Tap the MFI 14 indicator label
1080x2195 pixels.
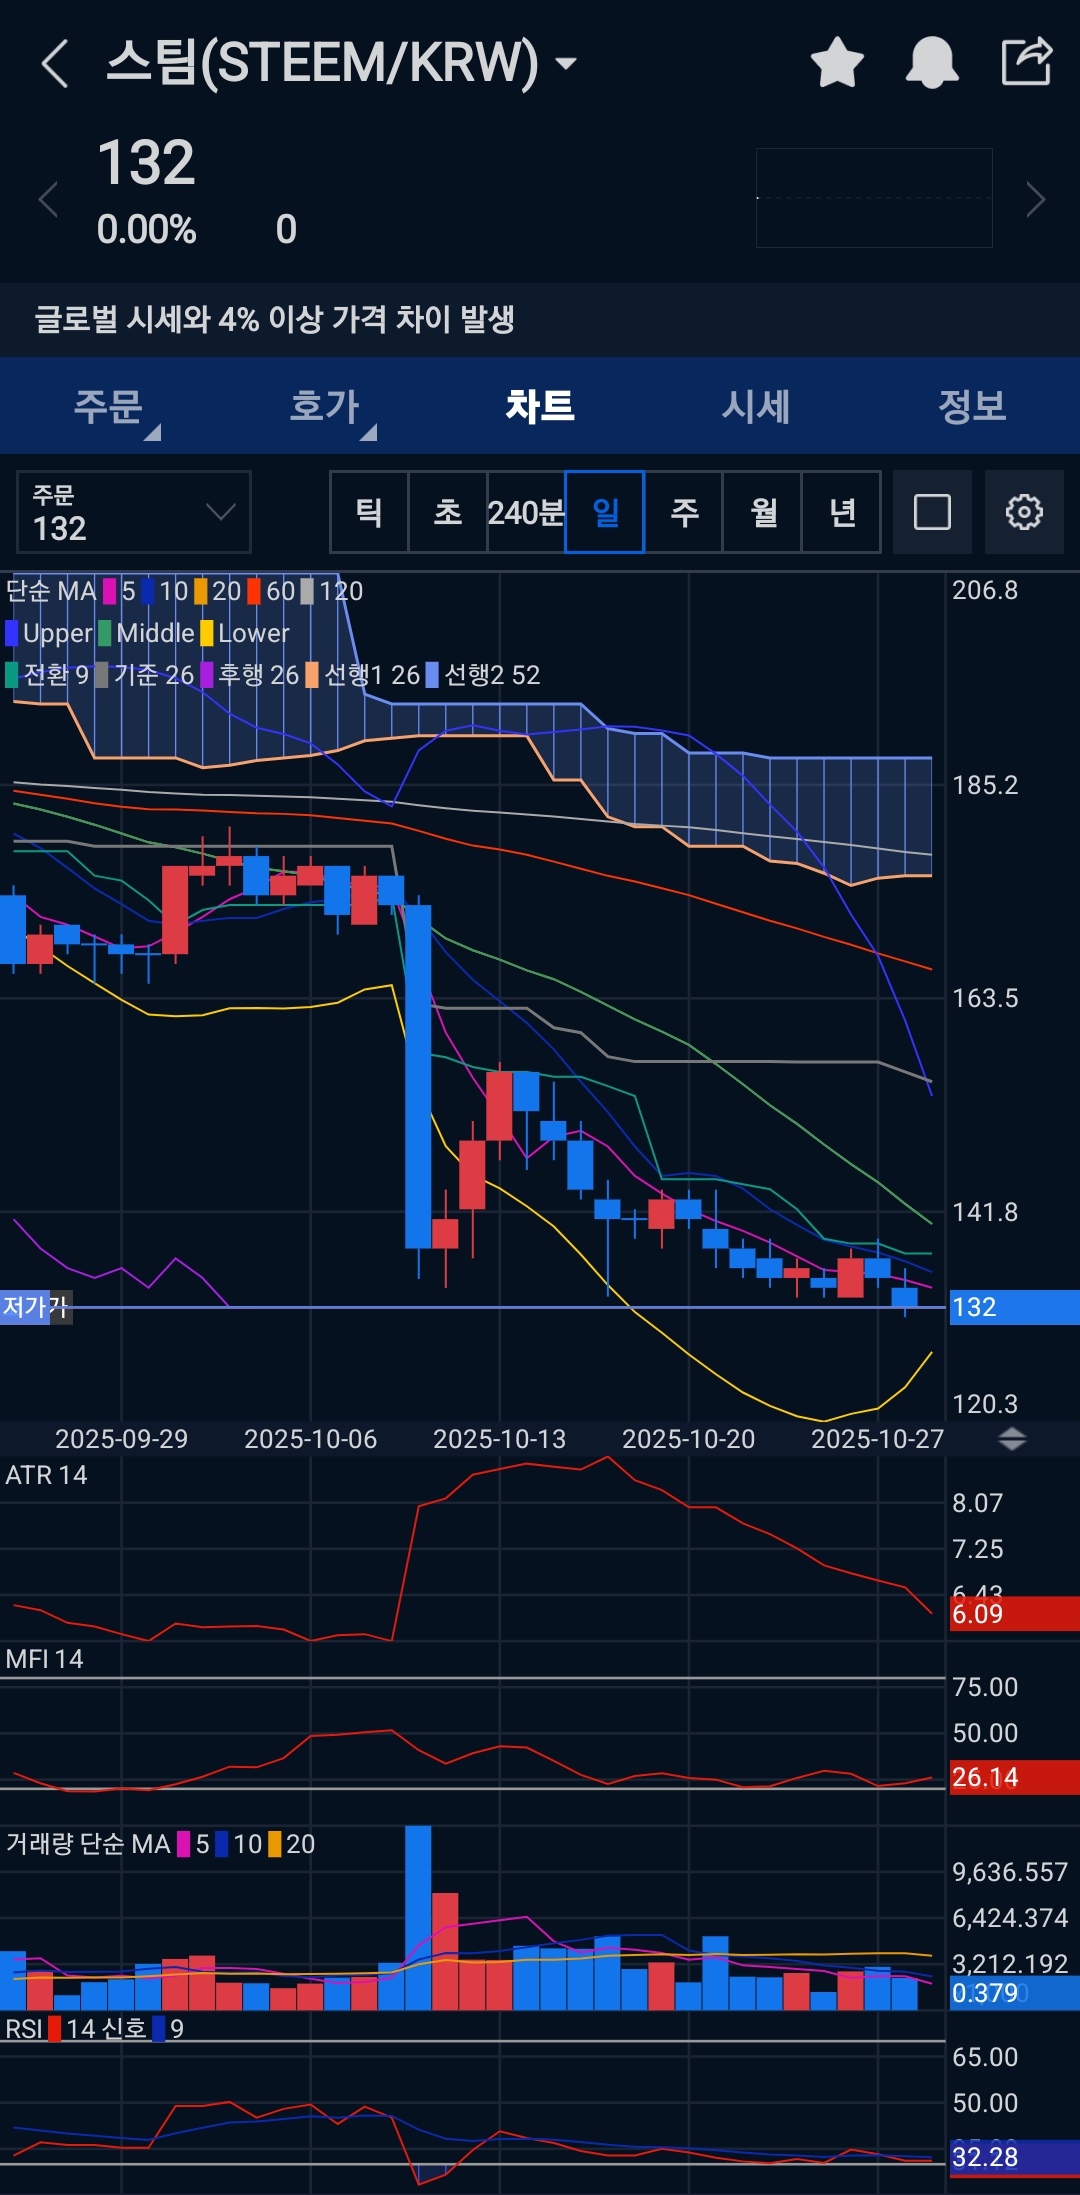point(44,1659)
